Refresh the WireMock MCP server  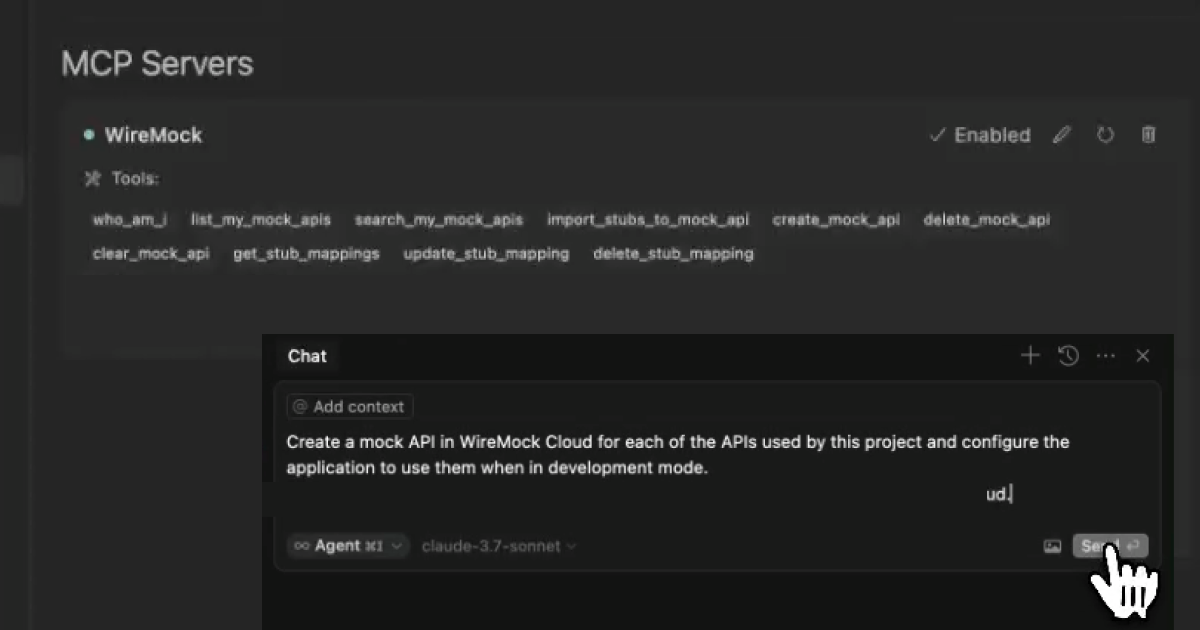(x=1105, y=135)
